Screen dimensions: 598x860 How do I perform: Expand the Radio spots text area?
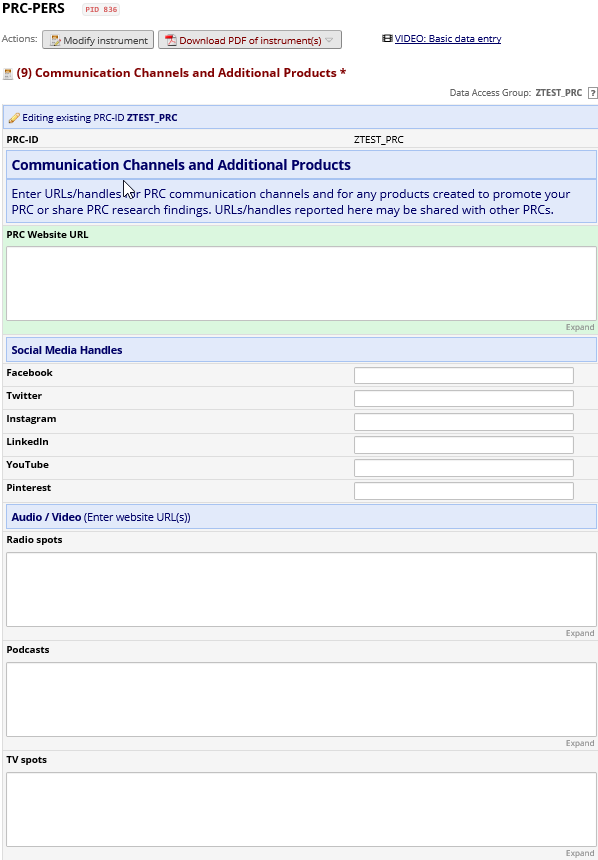click(580, 633)
